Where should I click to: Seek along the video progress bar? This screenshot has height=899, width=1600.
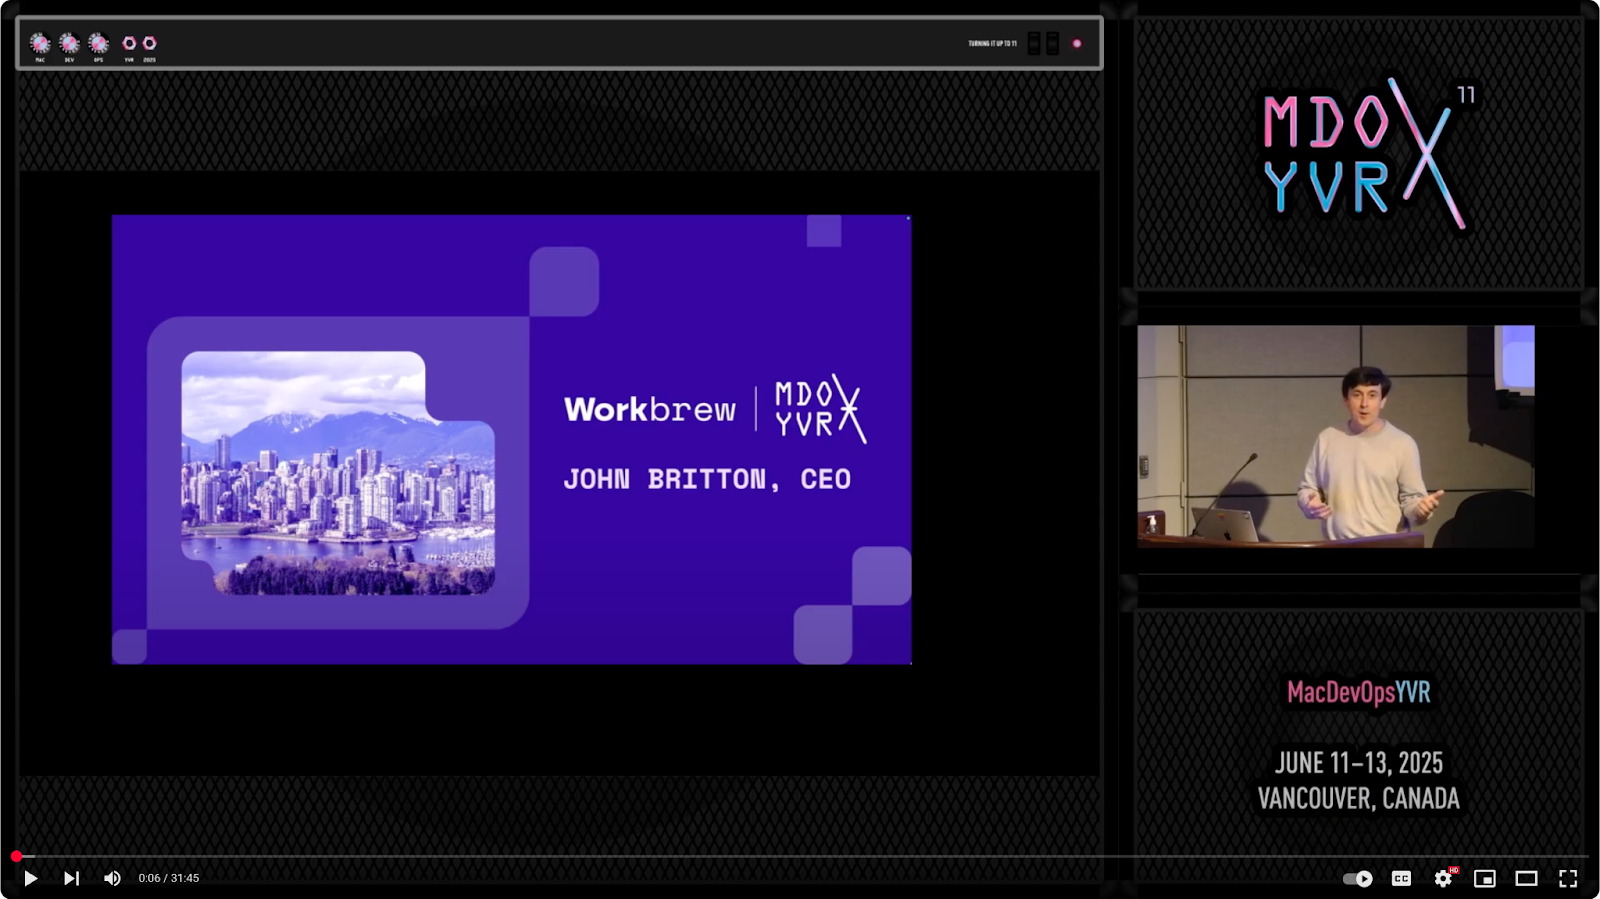coord(800,856)
